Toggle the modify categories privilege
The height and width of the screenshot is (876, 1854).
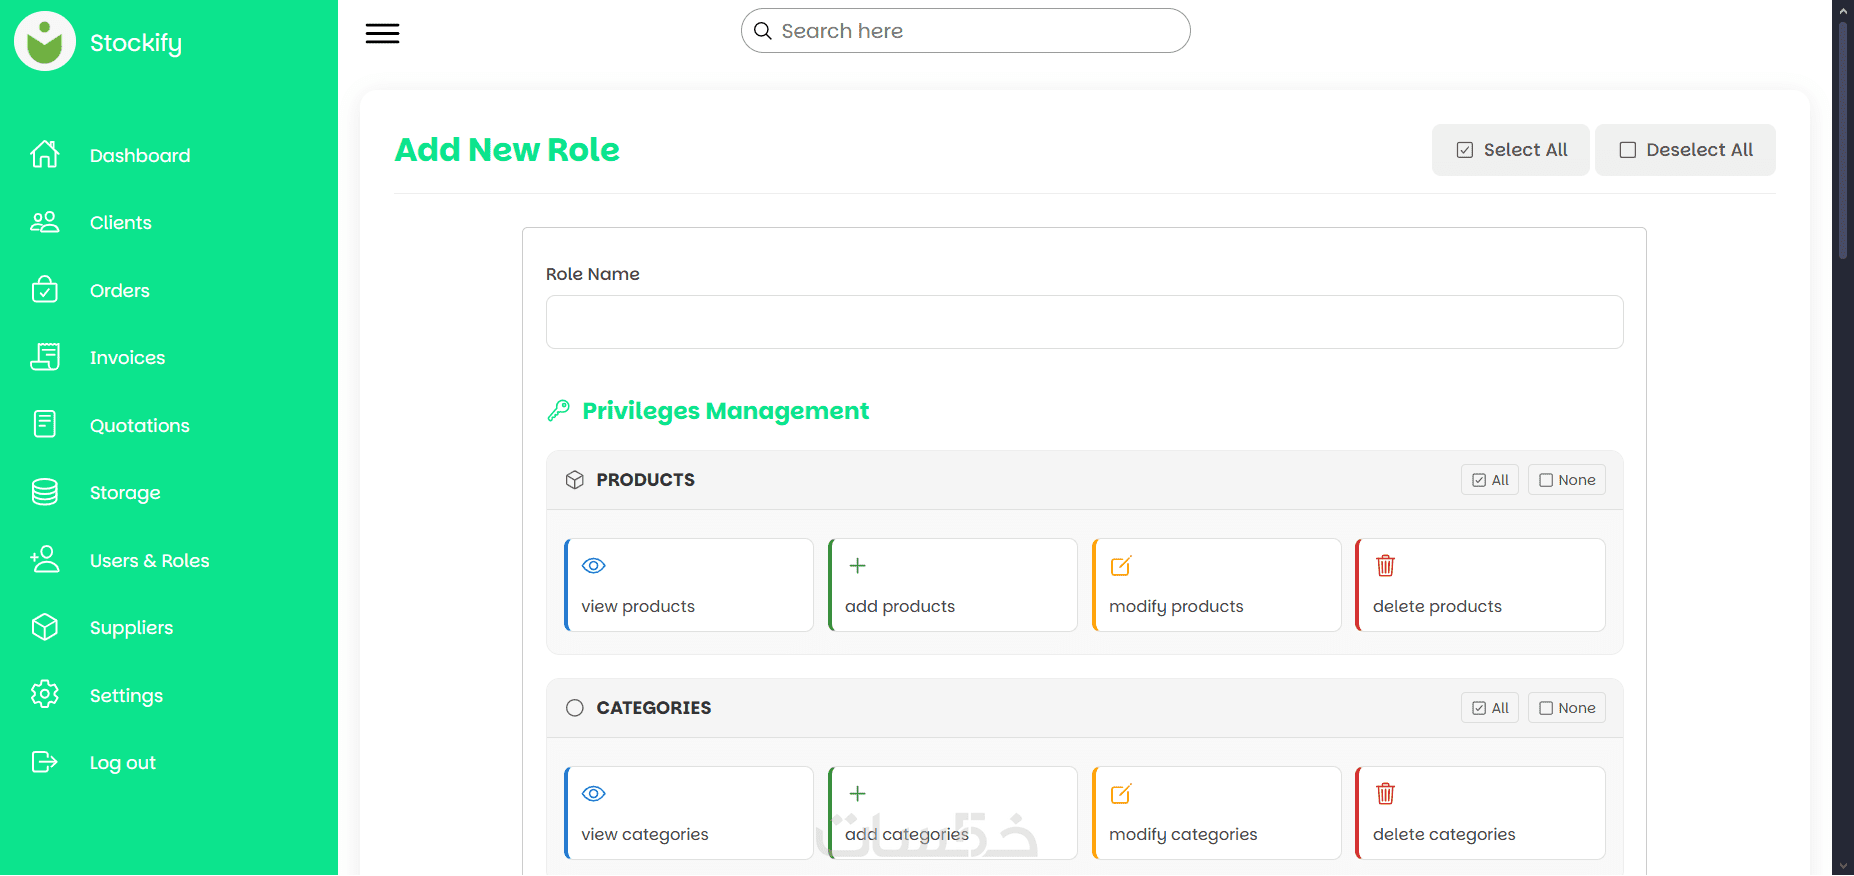(x=1216, y=813)
